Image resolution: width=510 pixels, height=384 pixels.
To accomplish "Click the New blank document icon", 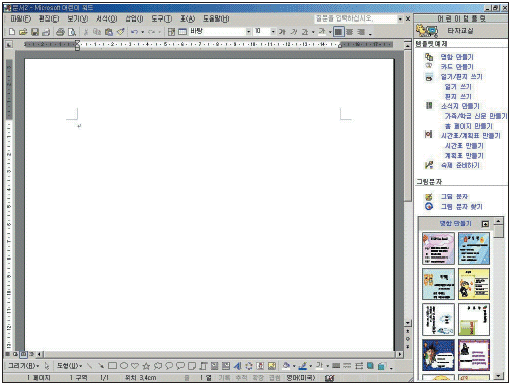I will coord(12,32).
